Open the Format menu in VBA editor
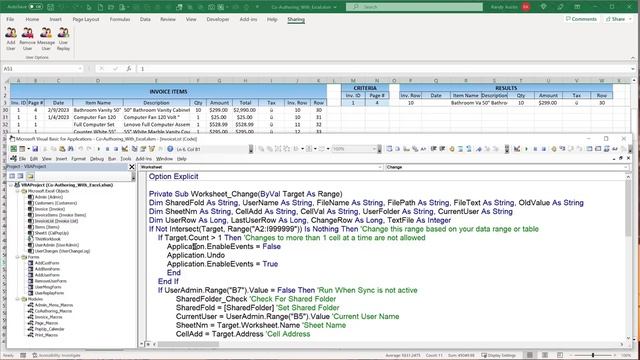 (78, 158)
